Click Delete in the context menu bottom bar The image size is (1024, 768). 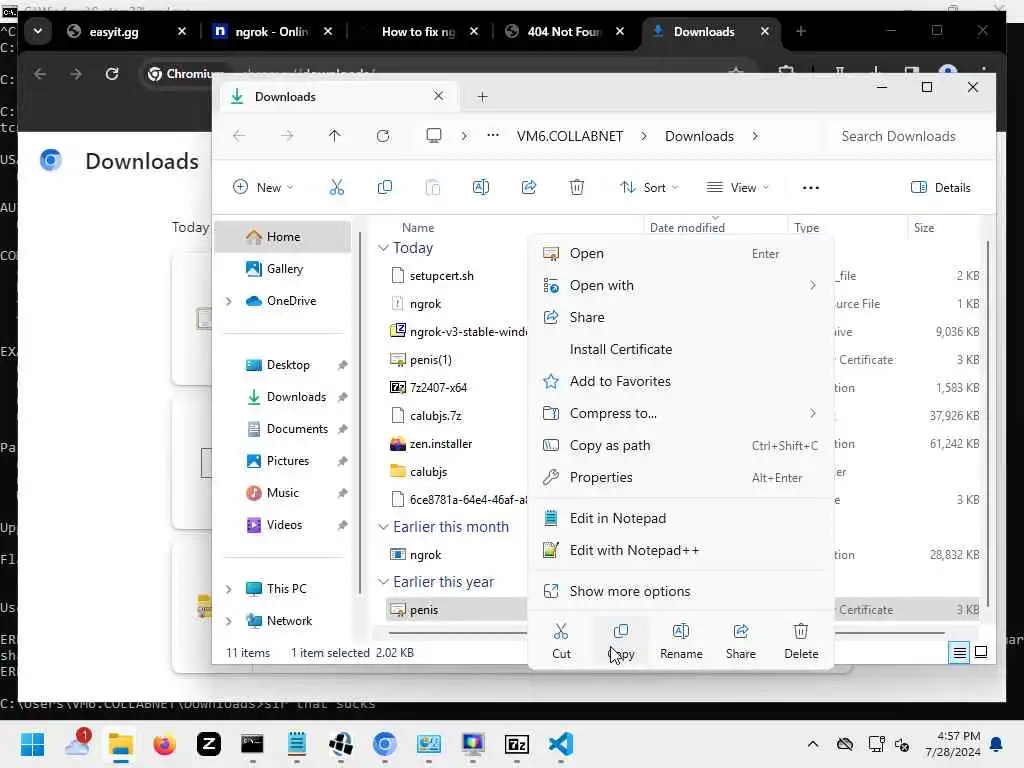[x=801, y=641]
